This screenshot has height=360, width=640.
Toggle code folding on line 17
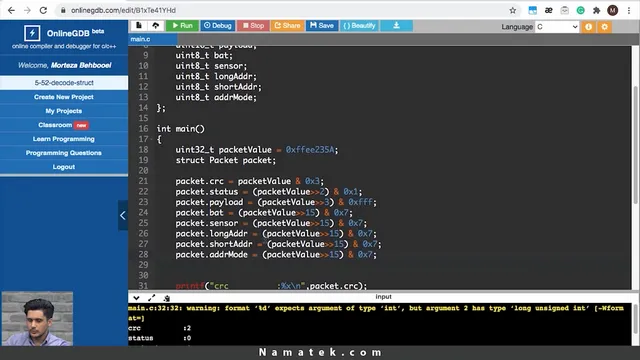[x=151, y=139]
